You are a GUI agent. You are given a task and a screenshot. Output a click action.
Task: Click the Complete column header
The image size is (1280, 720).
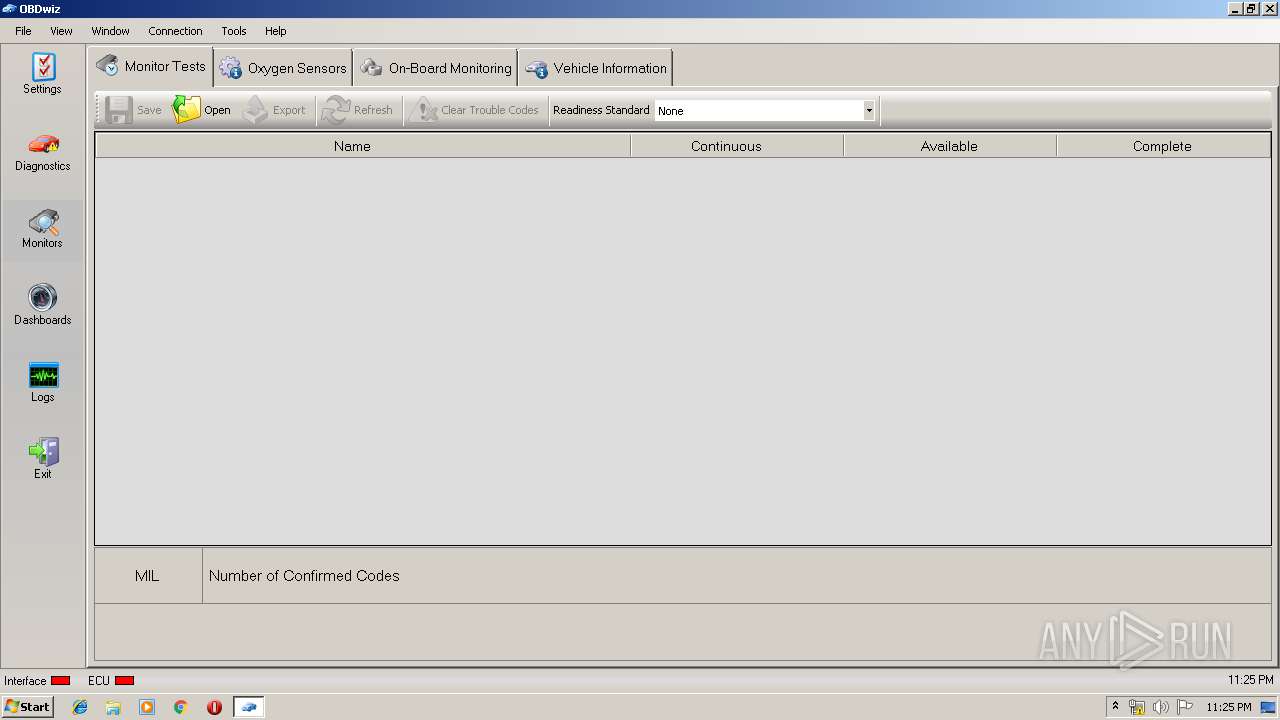(1163, 146)
